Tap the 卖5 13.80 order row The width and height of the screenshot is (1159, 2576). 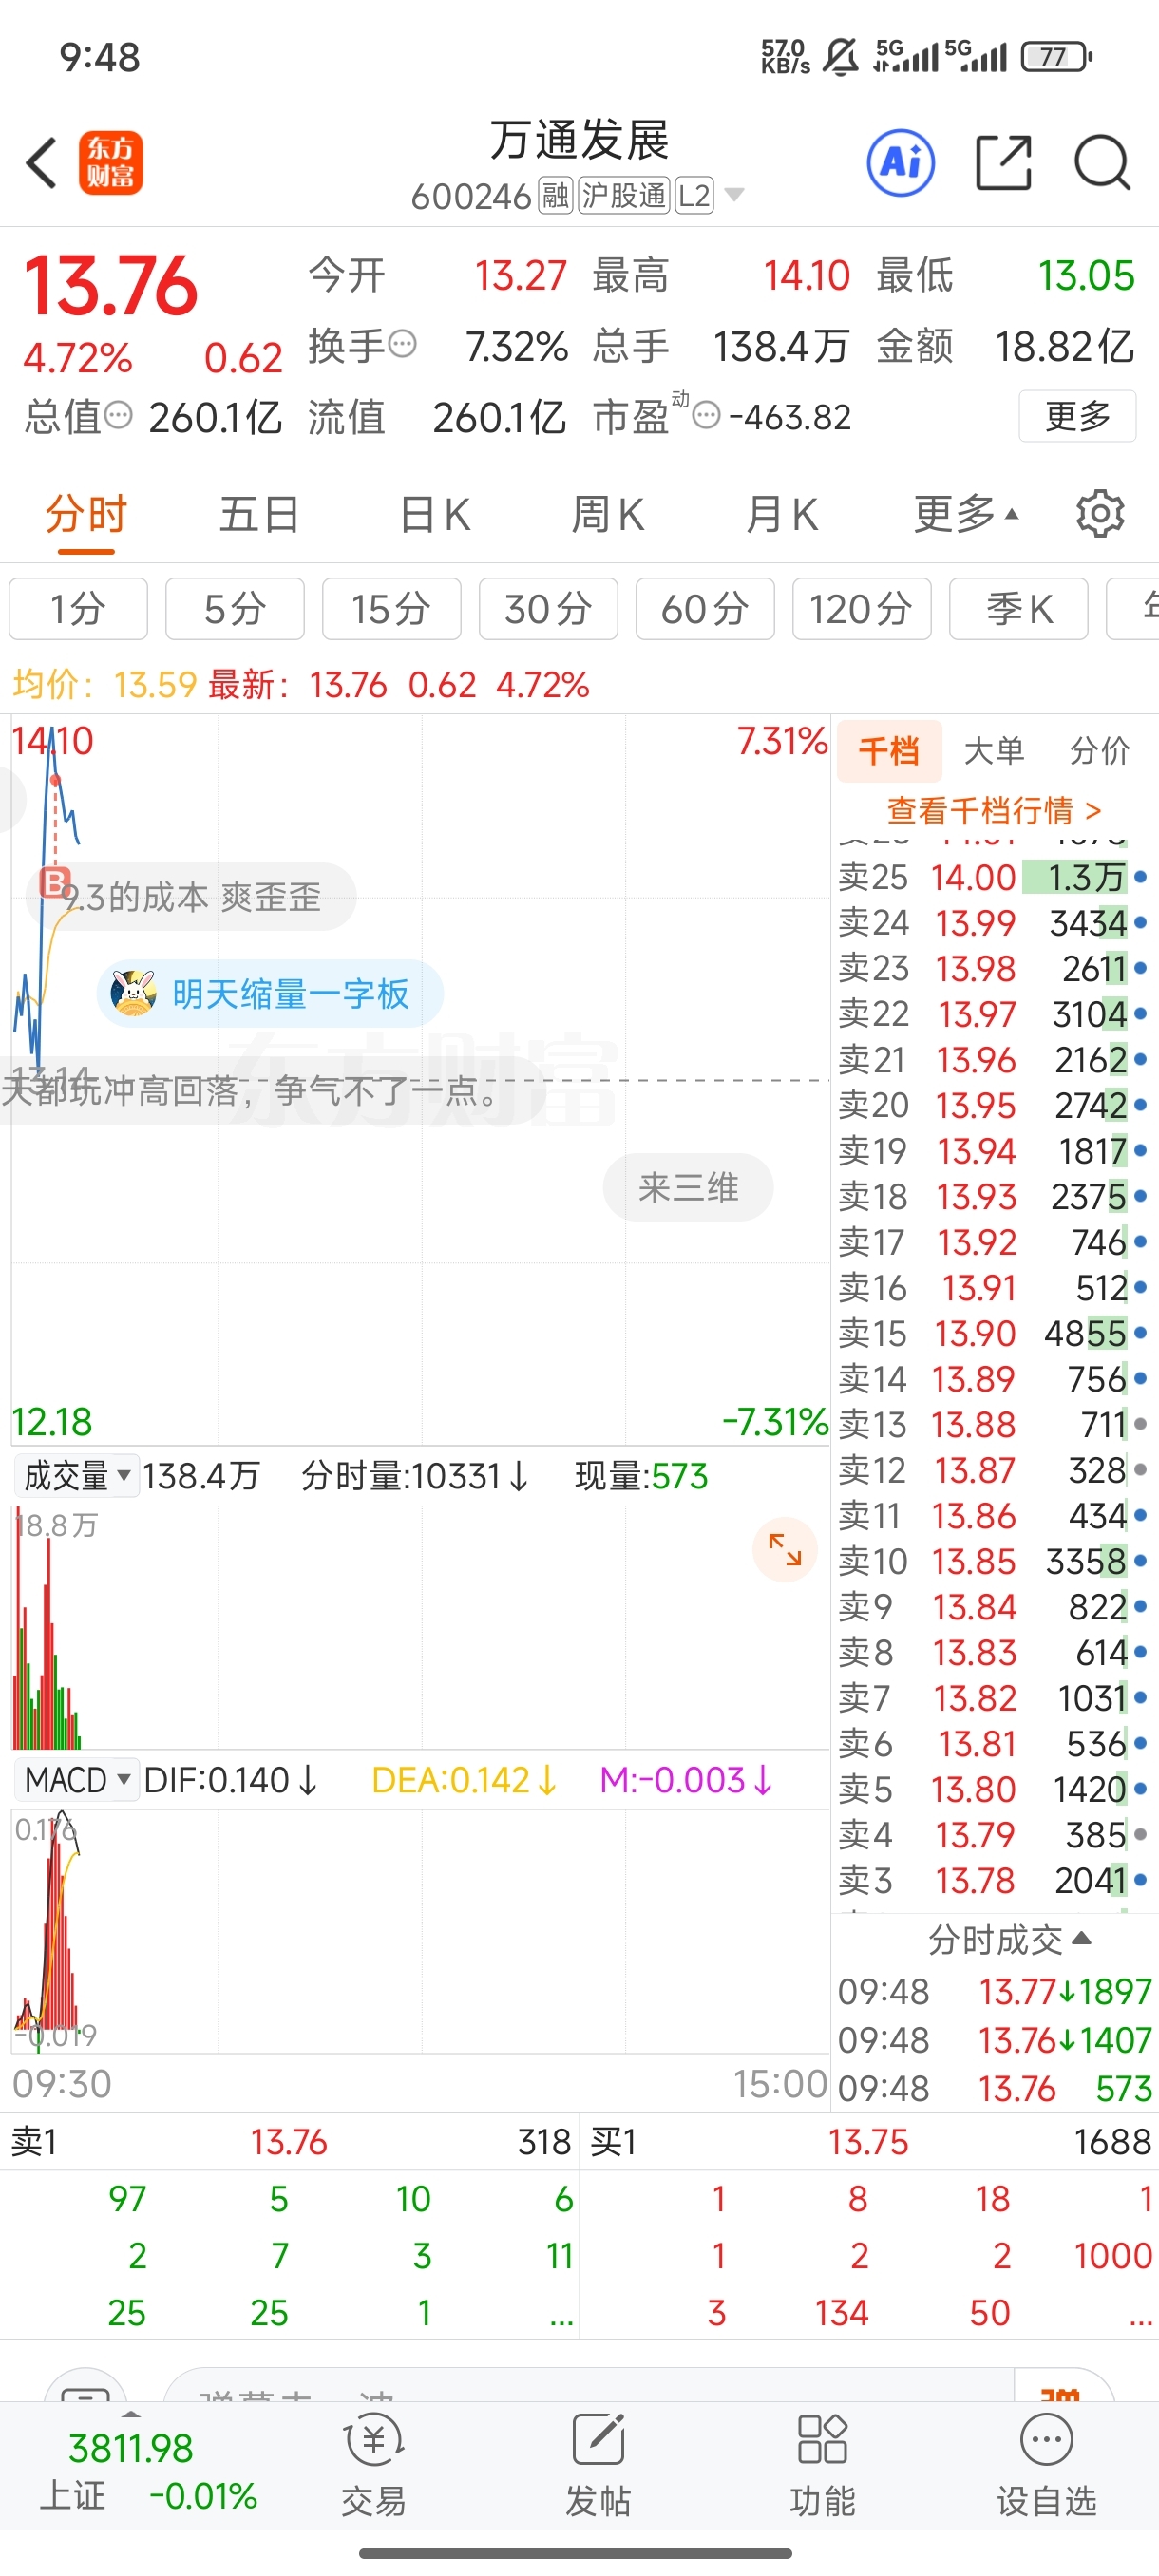[x=993, y=1789]
